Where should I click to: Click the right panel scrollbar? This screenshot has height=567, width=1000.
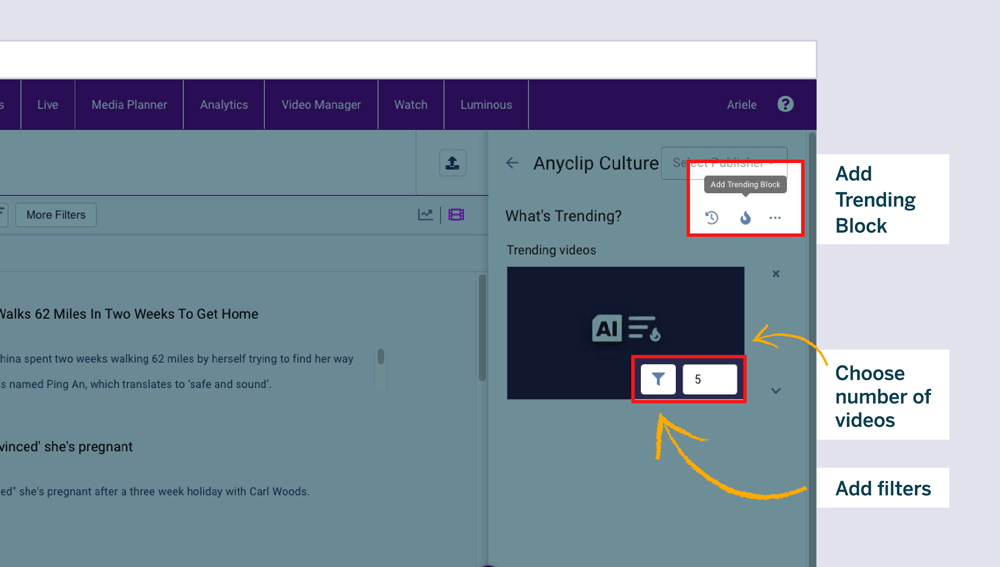812,348
